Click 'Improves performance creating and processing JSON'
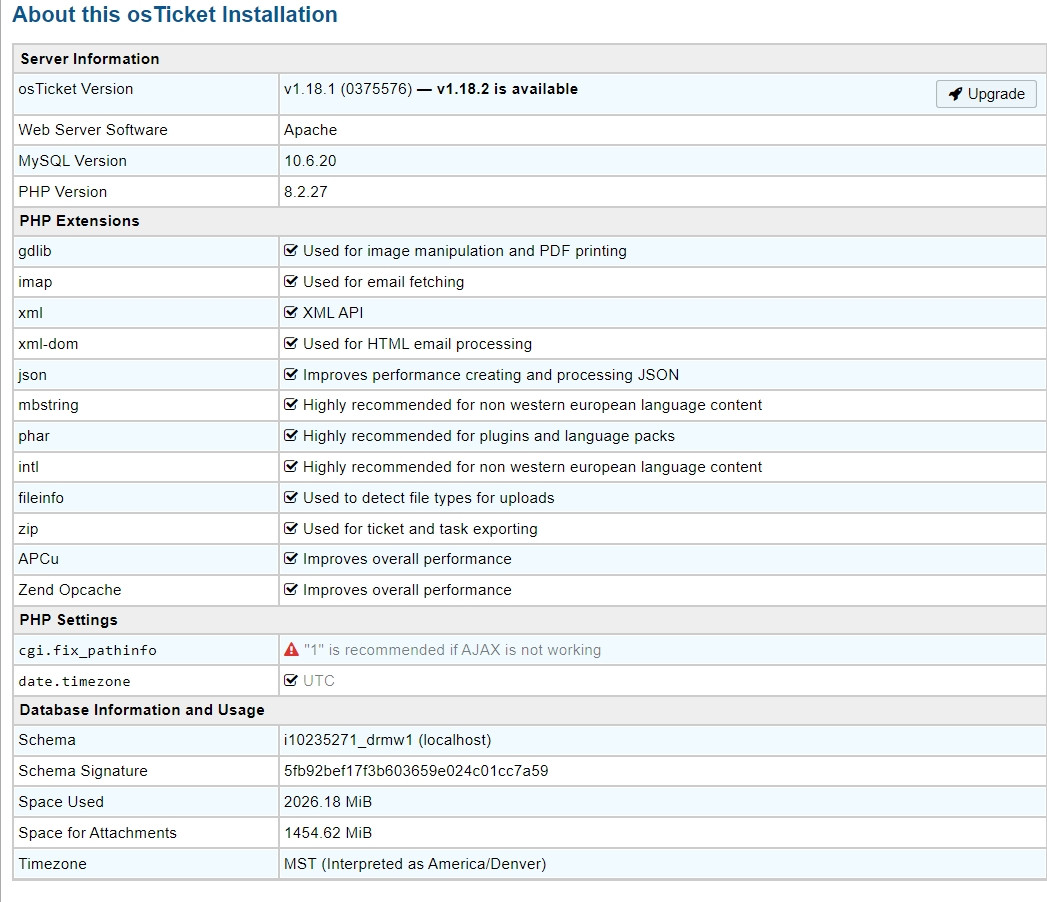 pyautogui.click(x=491, y=375)
